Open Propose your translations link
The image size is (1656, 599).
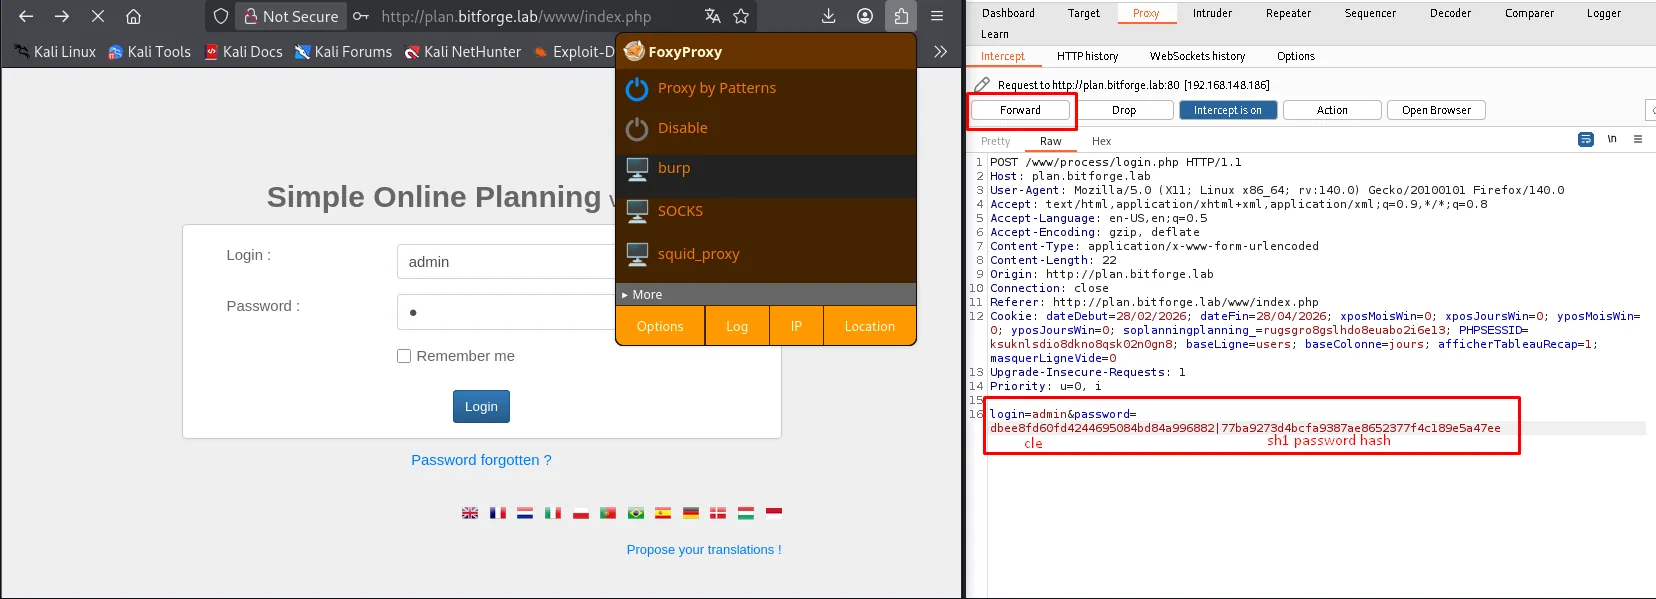point(704,549)
